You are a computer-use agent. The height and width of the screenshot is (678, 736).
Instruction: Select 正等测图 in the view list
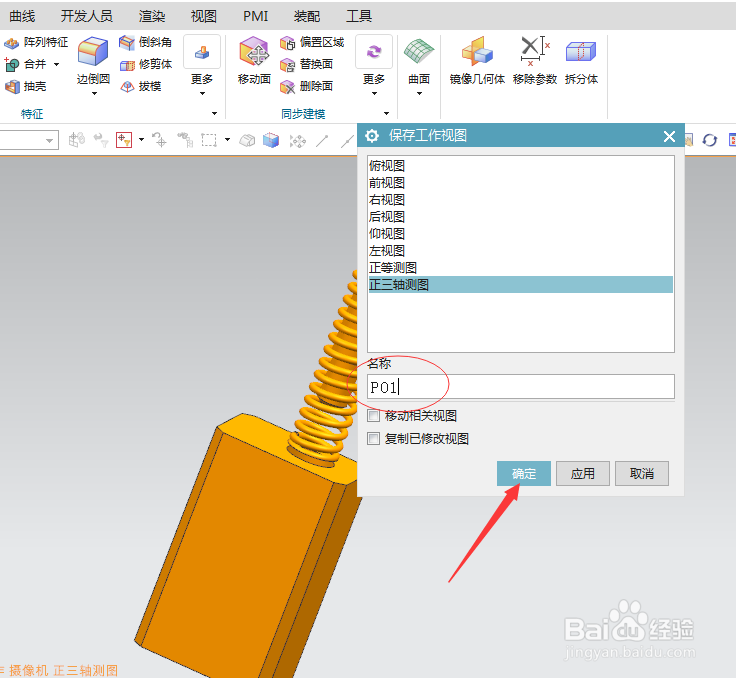pos(521,268)
